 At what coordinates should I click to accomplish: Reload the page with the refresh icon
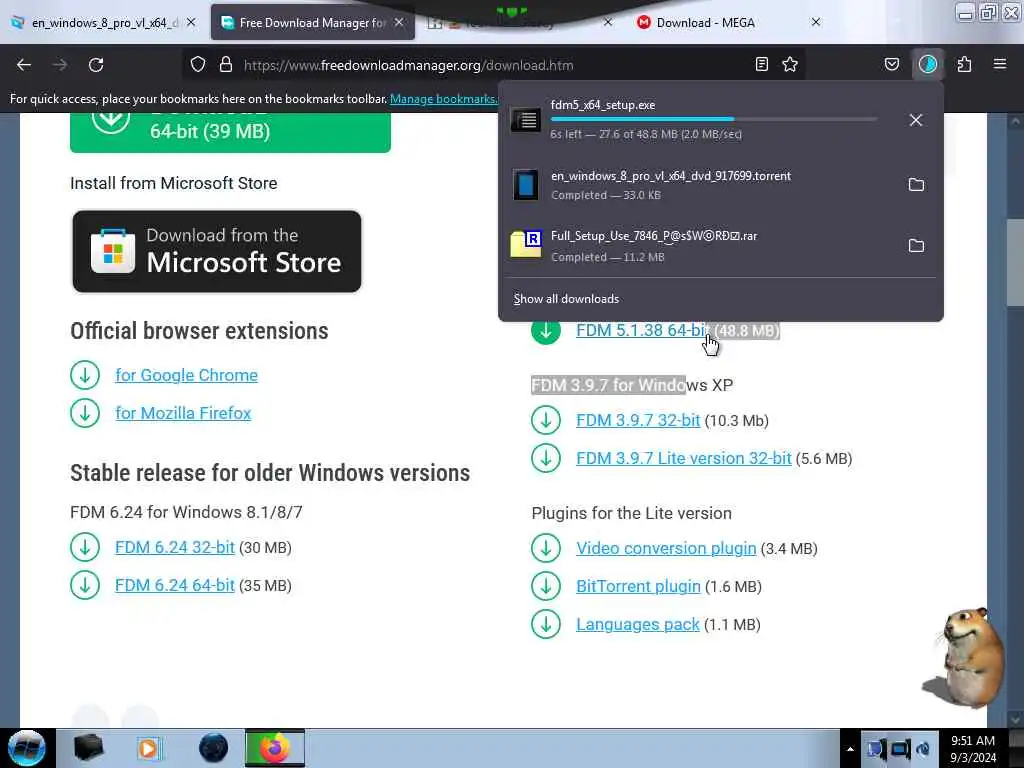[x=96, y=65]
